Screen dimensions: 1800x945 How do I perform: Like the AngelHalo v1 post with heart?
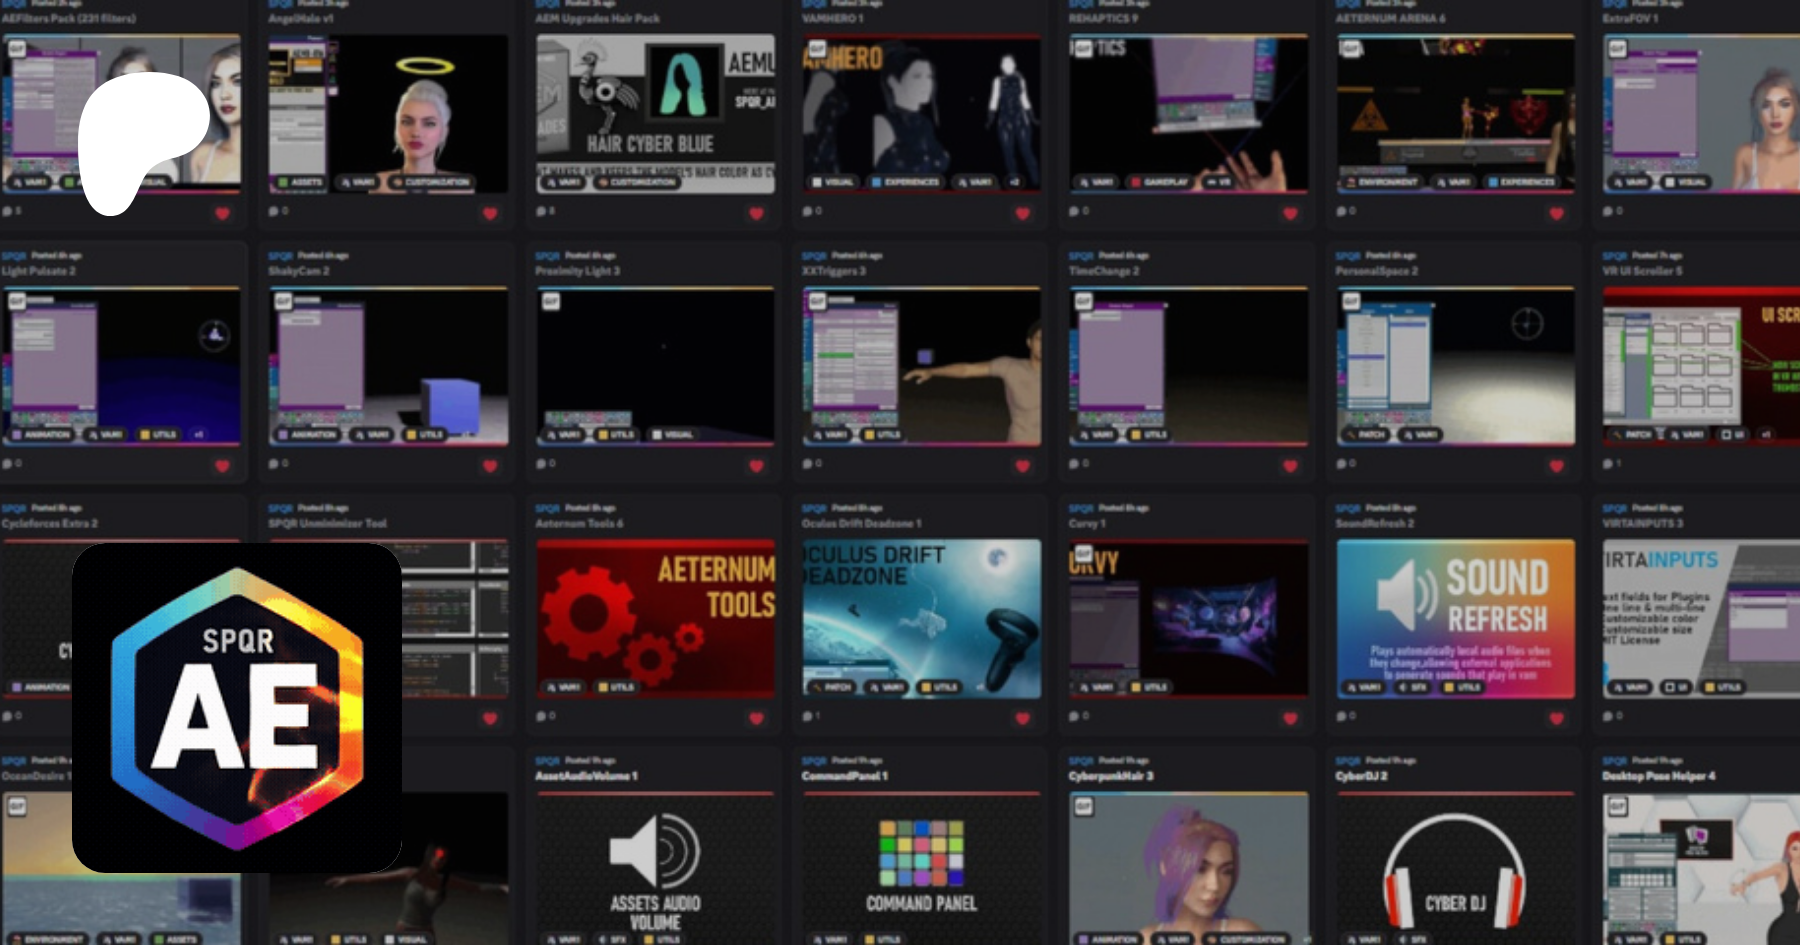pyautogui.click(x=490, y=213)
